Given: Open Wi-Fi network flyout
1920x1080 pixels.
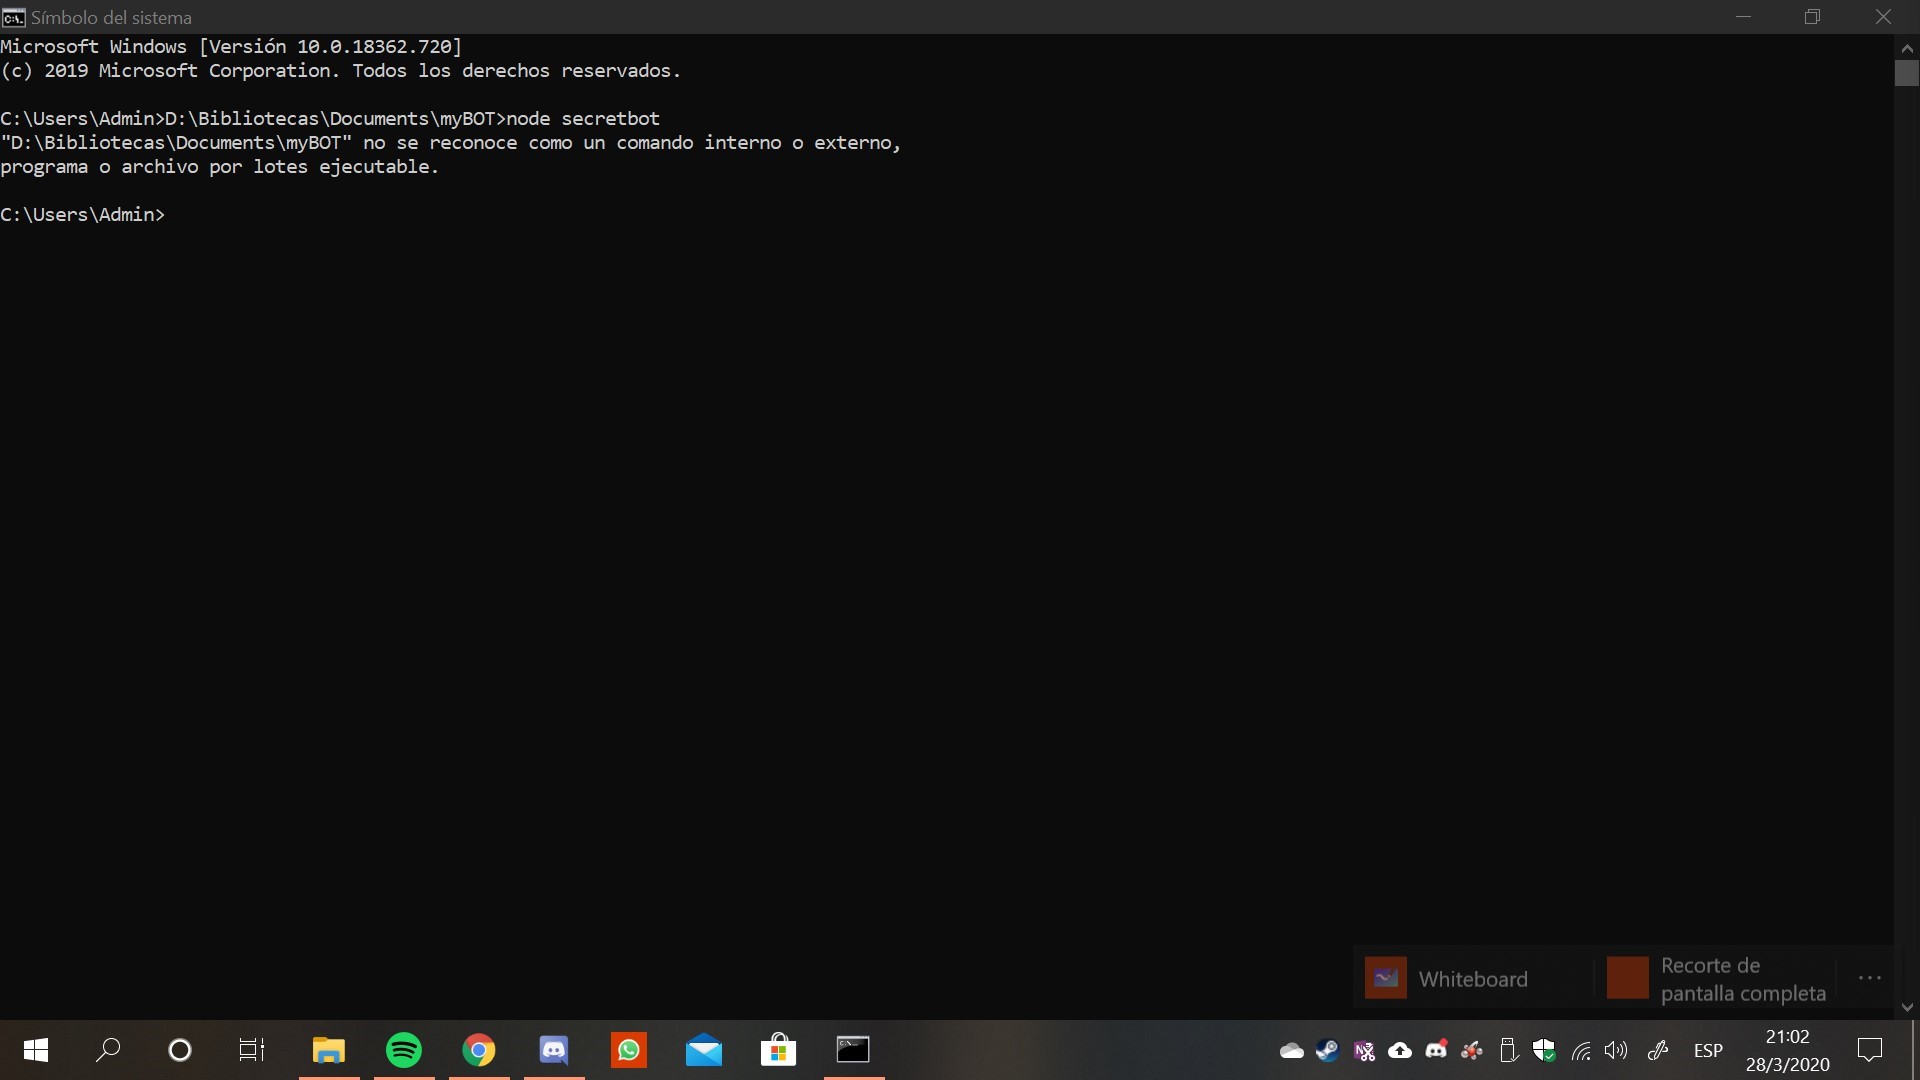Looking at the screenshot, I should click(x=1581, y=1050).
